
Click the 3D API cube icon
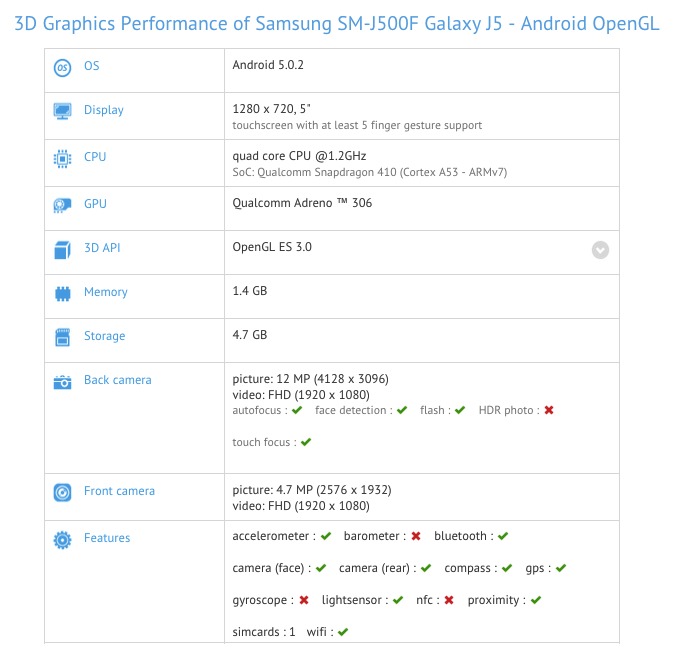(x=62, y=249)
